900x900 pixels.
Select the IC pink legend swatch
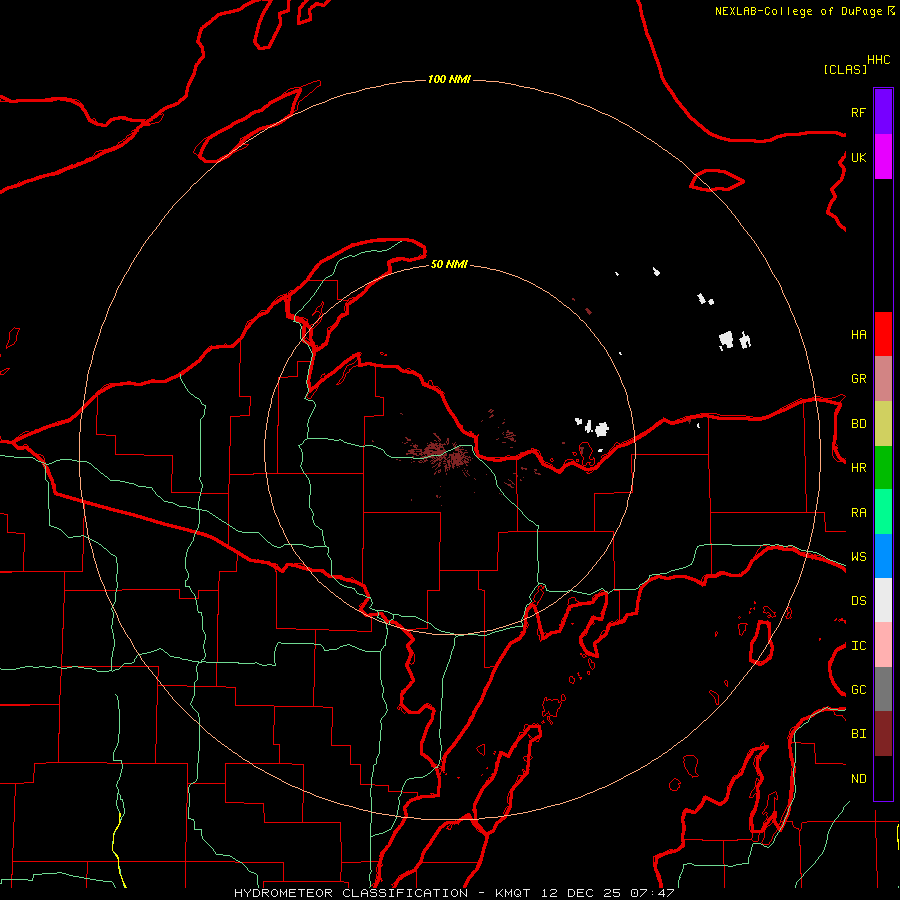pyautogui.click(x=883, y=645)
